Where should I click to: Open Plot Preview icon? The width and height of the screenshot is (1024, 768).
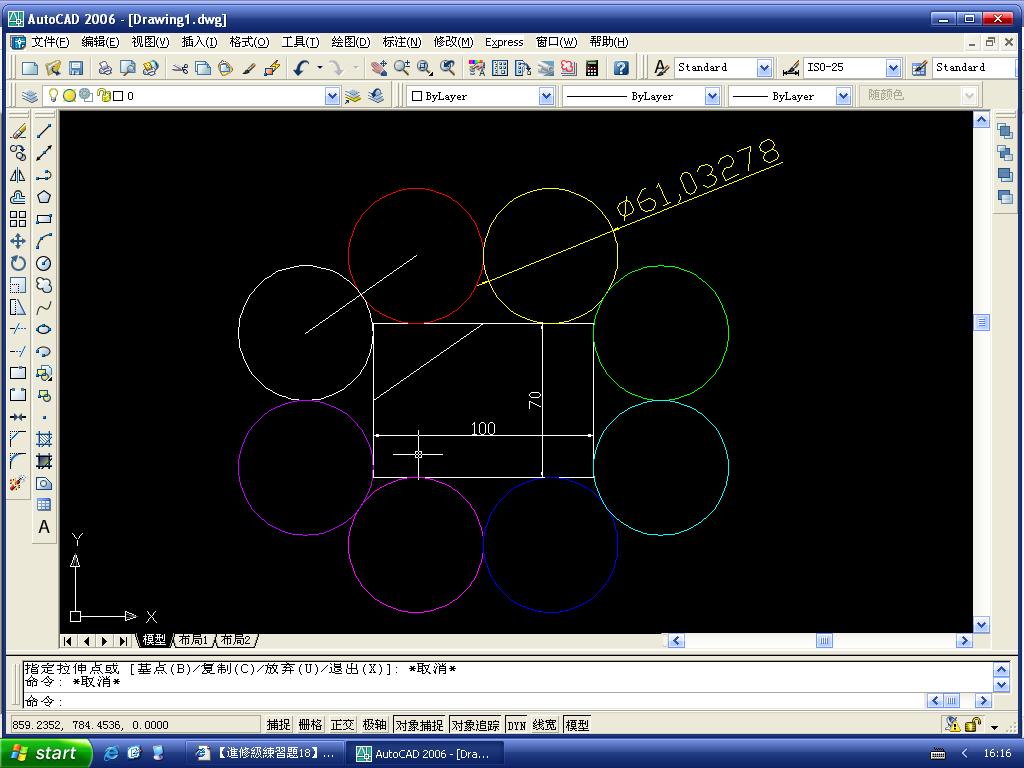[x=128, y=67]
